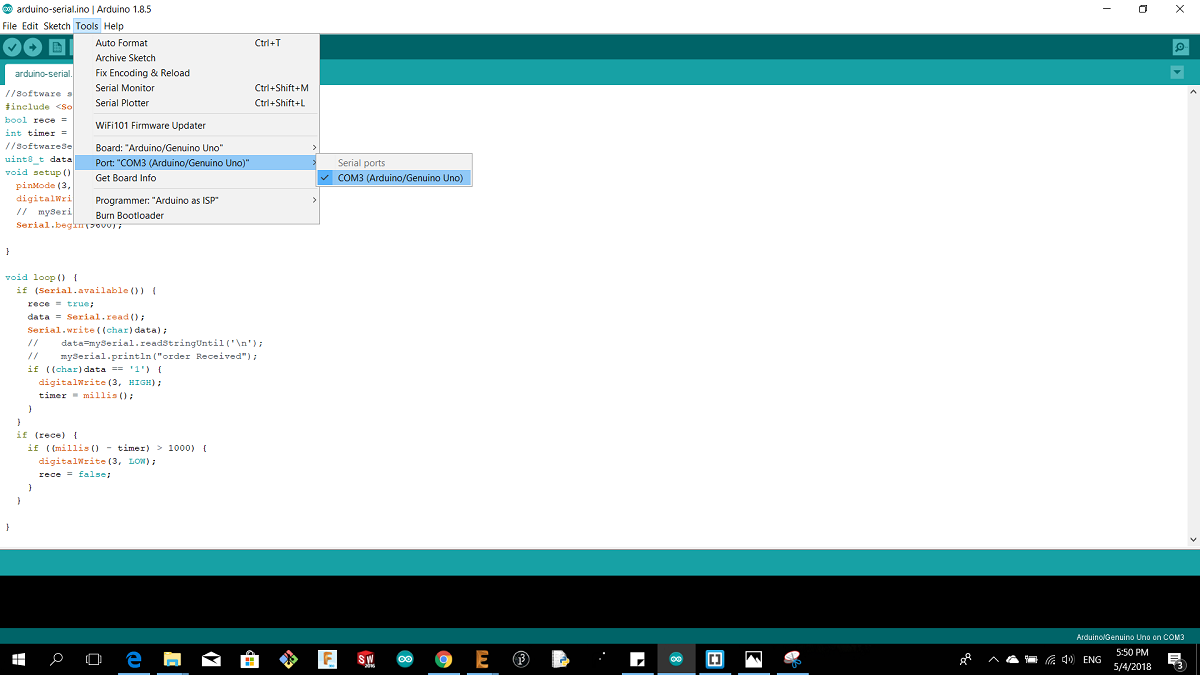The height and width of the screenshot is (675, 1200).
Task: Expand the Board Arduino/Genuino Uno submenu
Action: coord(197,148)
